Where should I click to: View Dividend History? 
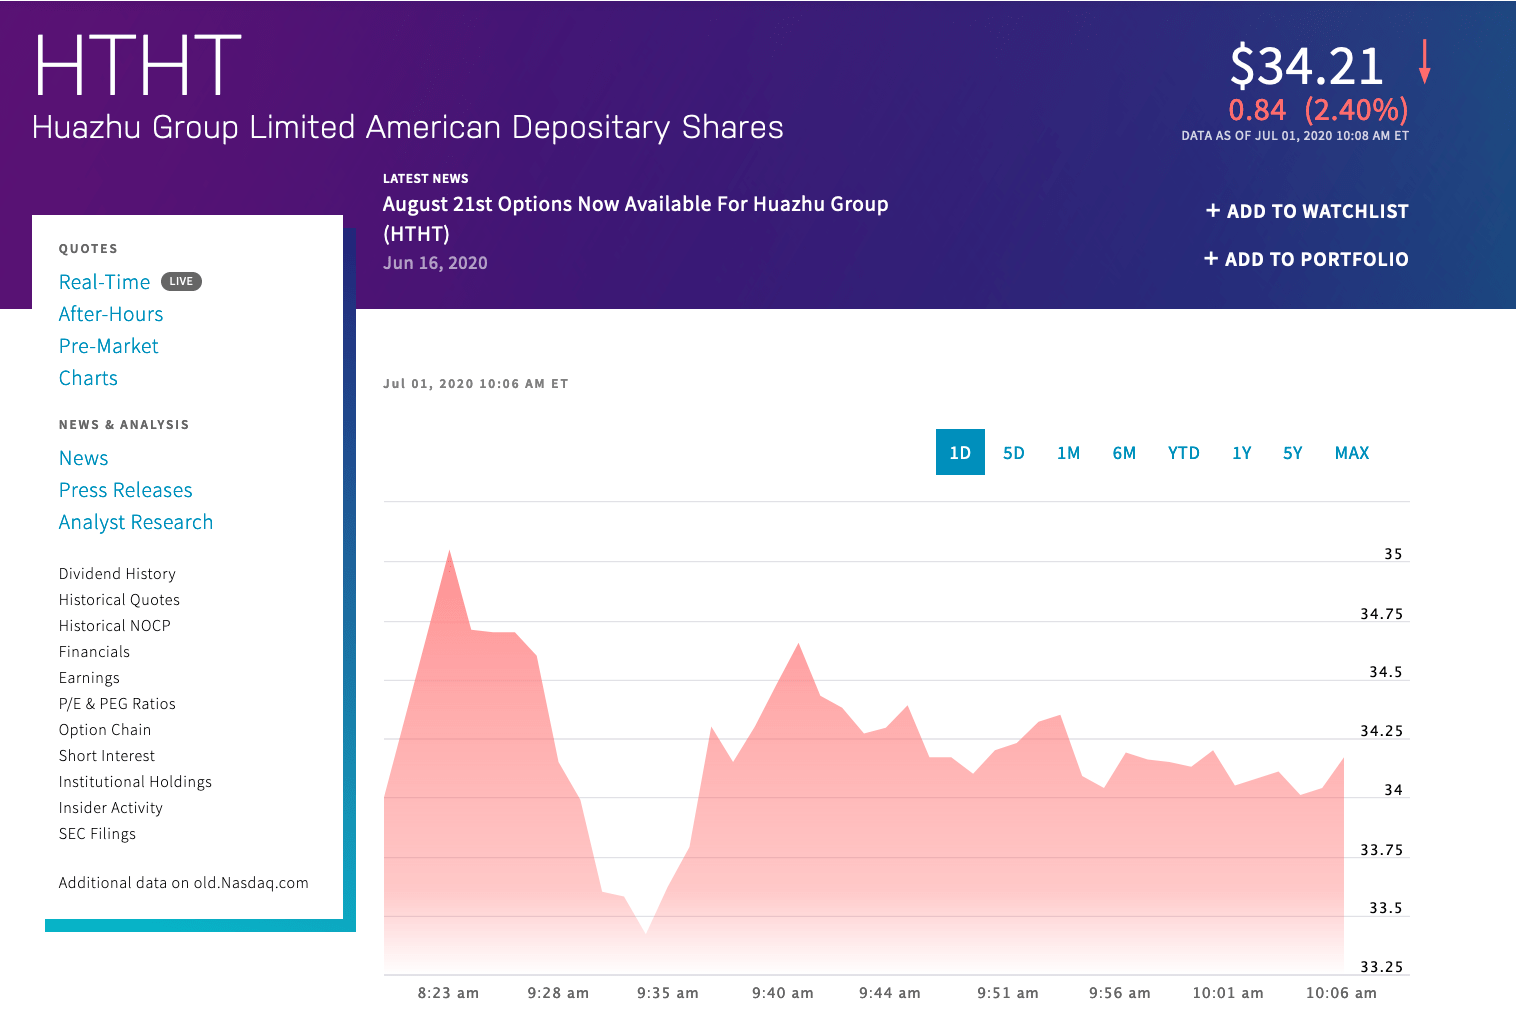[x=117, y=574]
